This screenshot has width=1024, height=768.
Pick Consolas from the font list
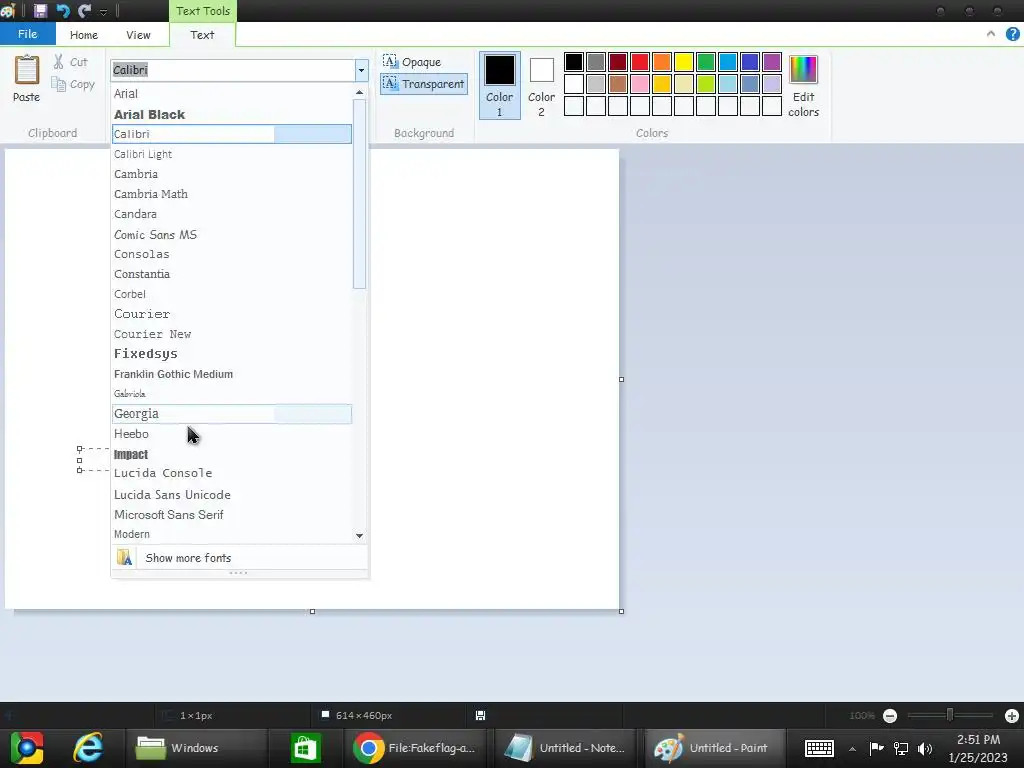point(232,254)
